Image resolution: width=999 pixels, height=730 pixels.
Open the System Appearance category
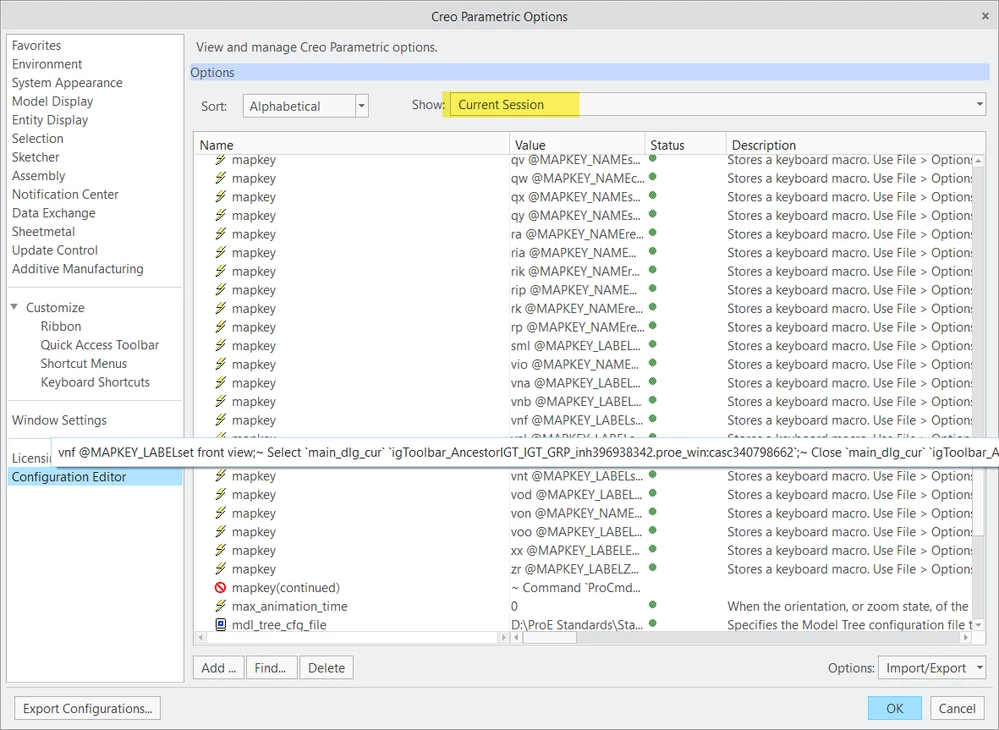(67, 82)
